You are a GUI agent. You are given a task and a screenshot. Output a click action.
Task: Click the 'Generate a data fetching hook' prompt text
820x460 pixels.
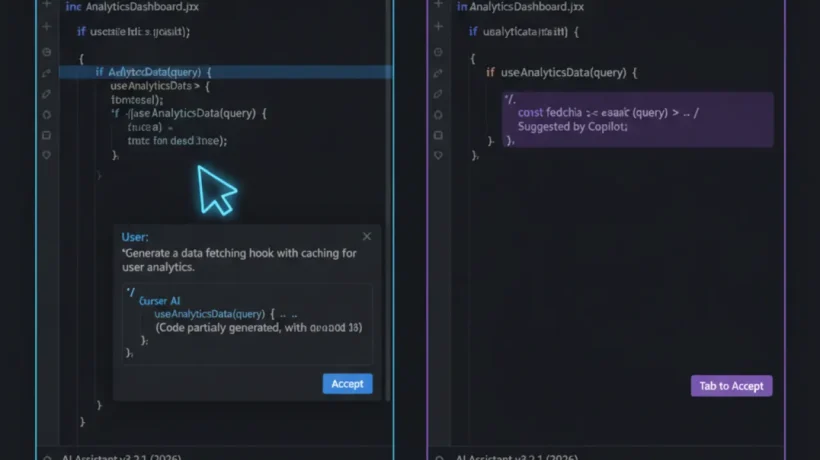239,260
